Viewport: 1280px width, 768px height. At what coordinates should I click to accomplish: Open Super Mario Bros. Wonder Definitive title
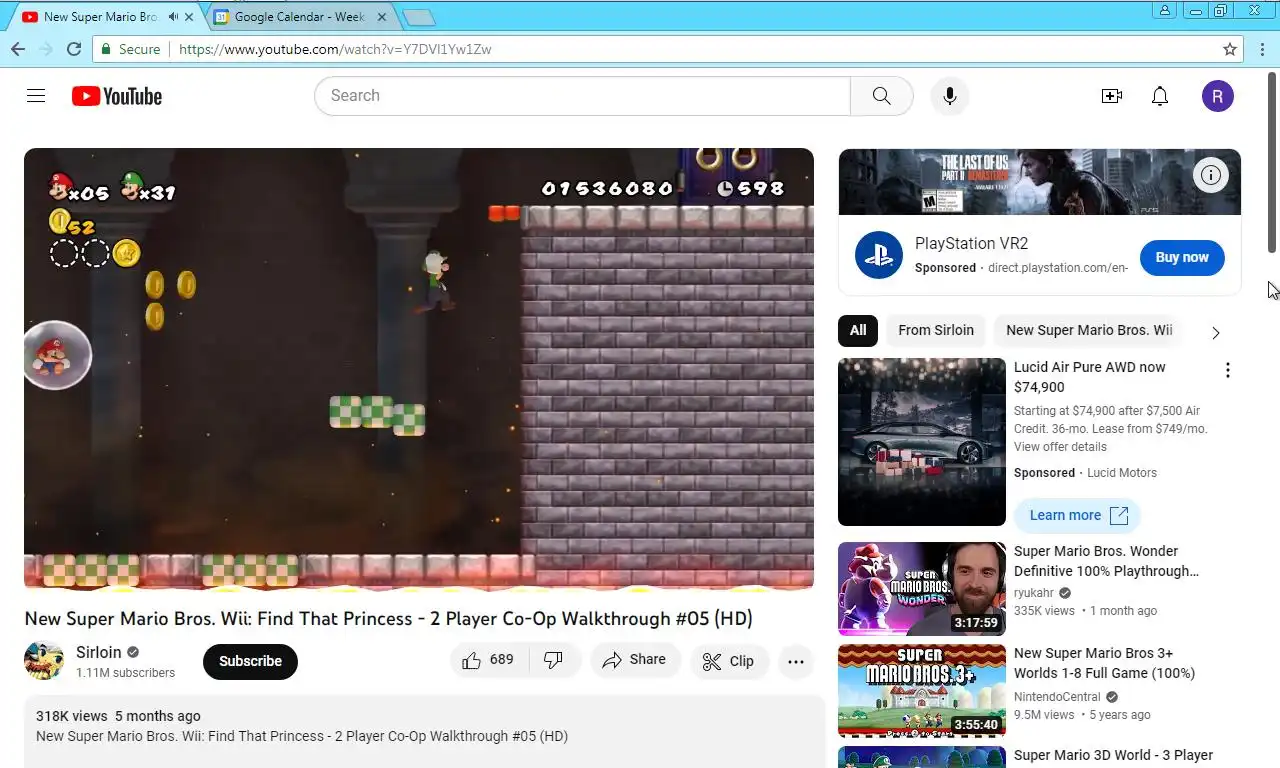click(x=1106, y=561)
